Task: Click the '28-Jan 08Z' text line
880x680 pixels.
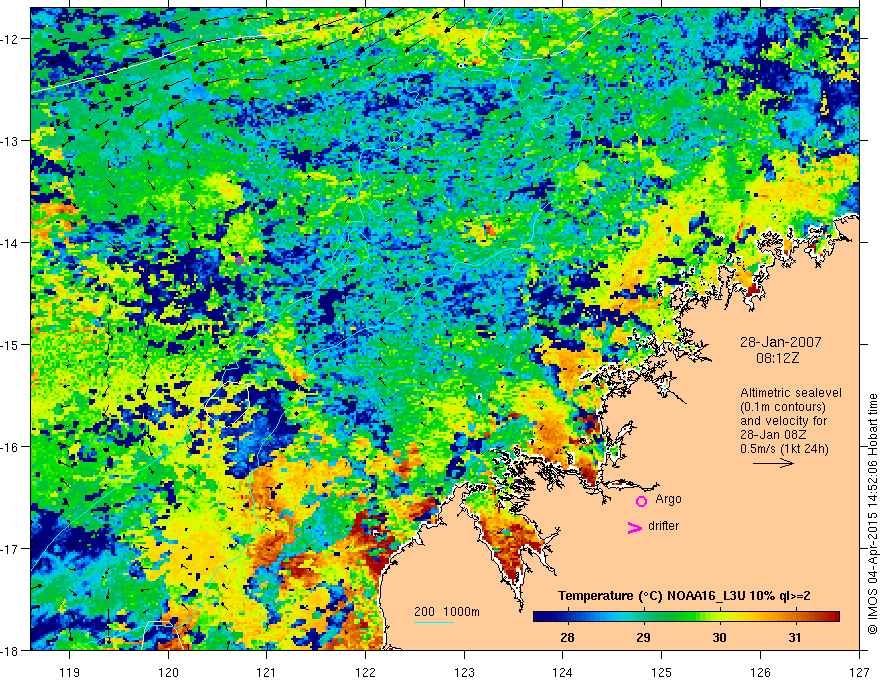Action: click(x=776, y=435)
